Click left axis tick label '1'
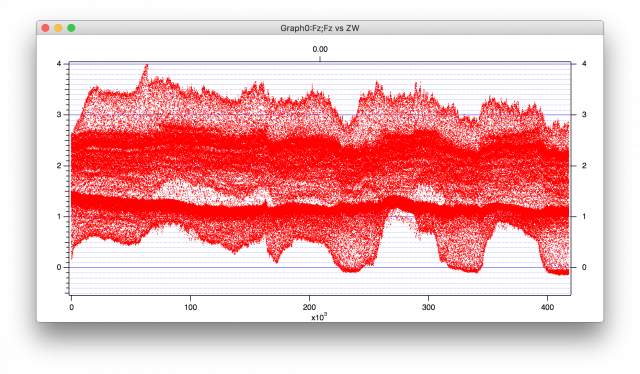This screenshot has height=374, width=640. (x=59, y=216)
